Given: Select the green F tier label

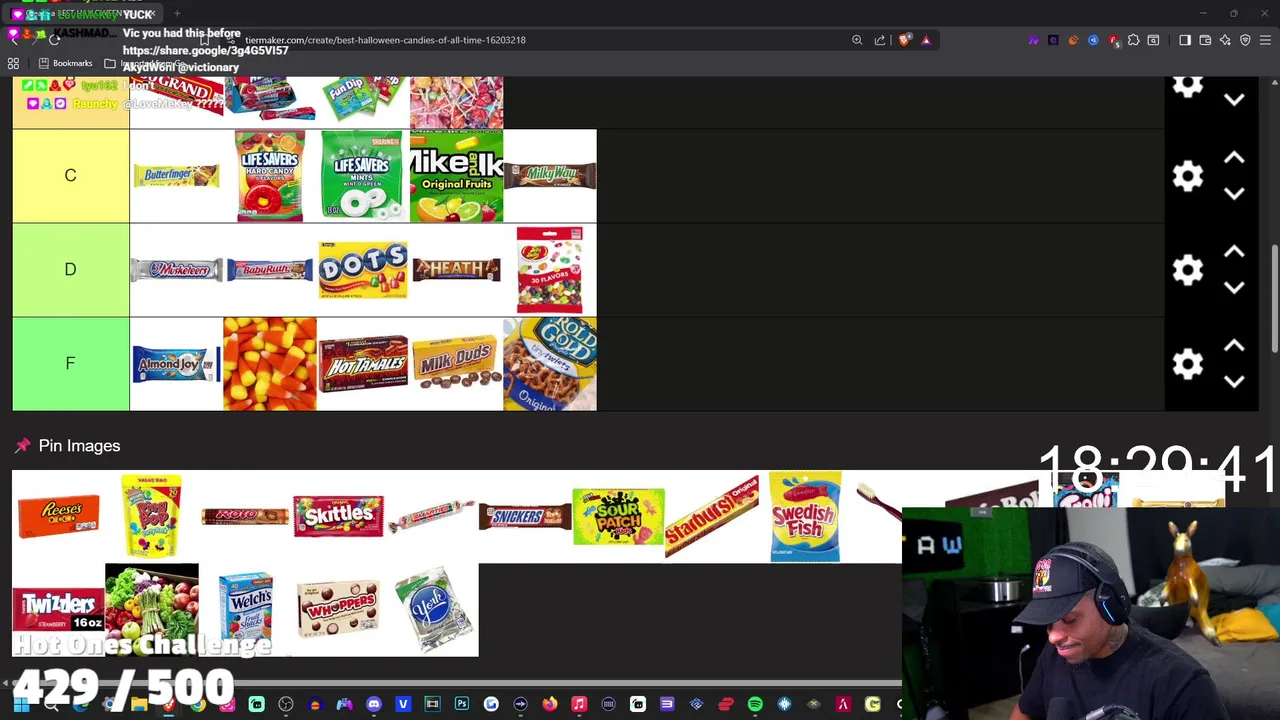Looking at the screenshot, I should pos(70,364).
